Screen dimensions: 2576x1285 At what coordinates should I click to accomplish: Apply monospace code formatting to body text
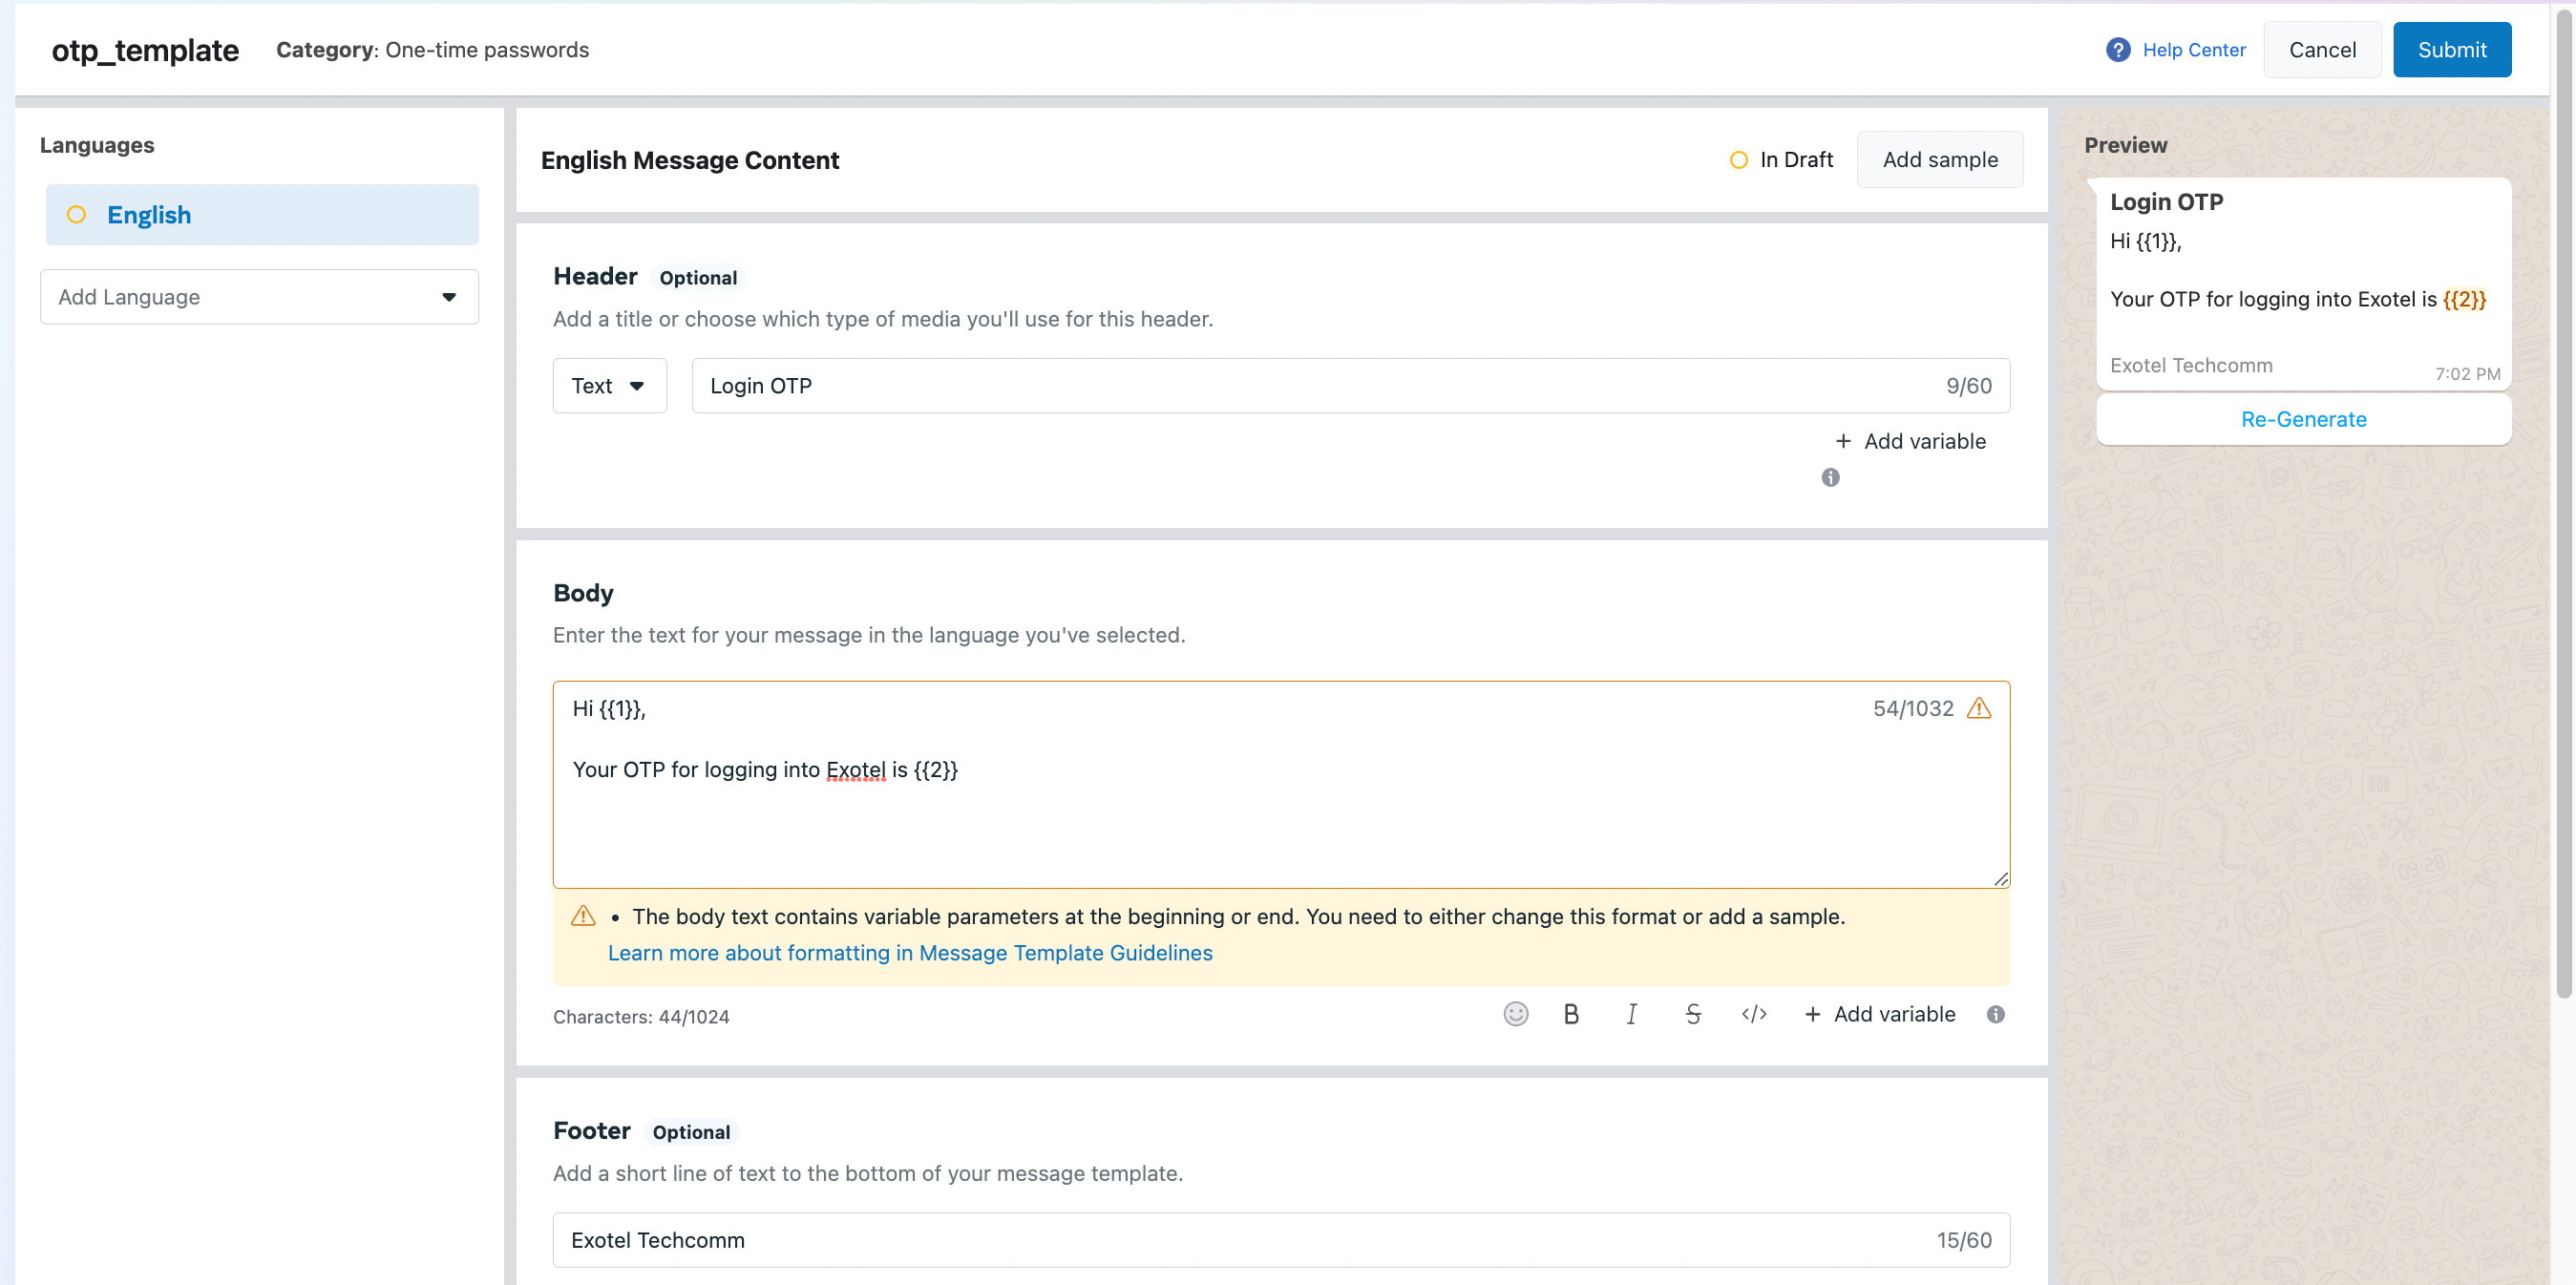pos(1754,1014)
